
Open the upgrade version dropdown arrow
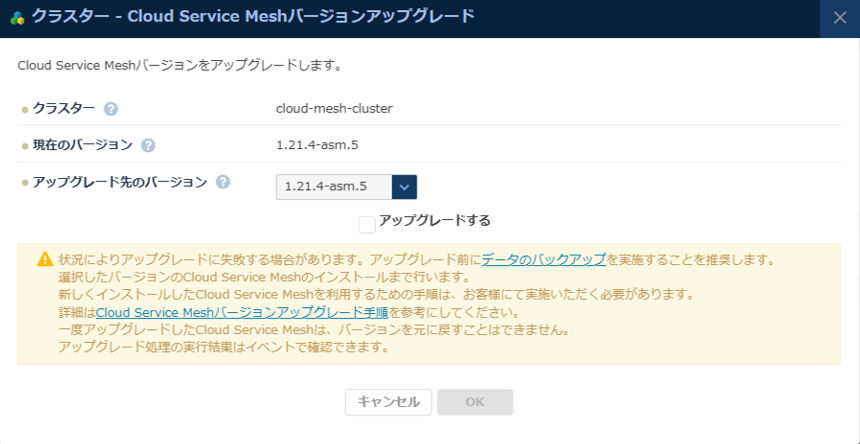click(x=405, y=187)
